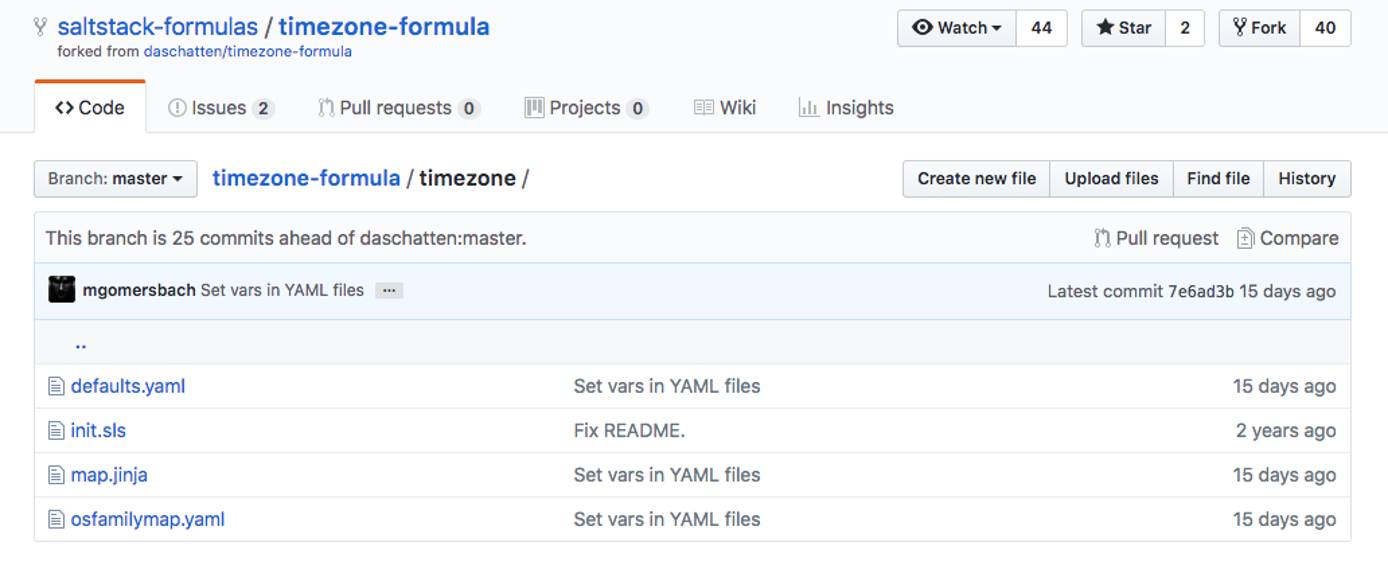Open the daschatten/timezone-formula link

click(x=248, y=51)
